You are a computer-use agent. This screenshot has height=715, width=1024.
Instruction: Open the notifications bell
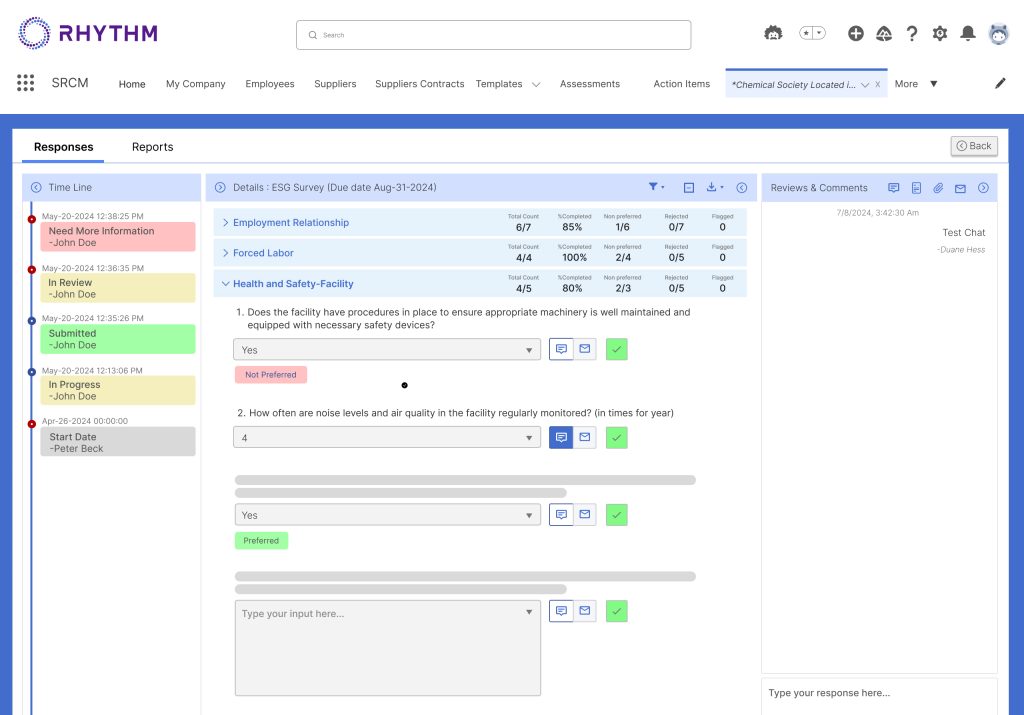point(967,34)
